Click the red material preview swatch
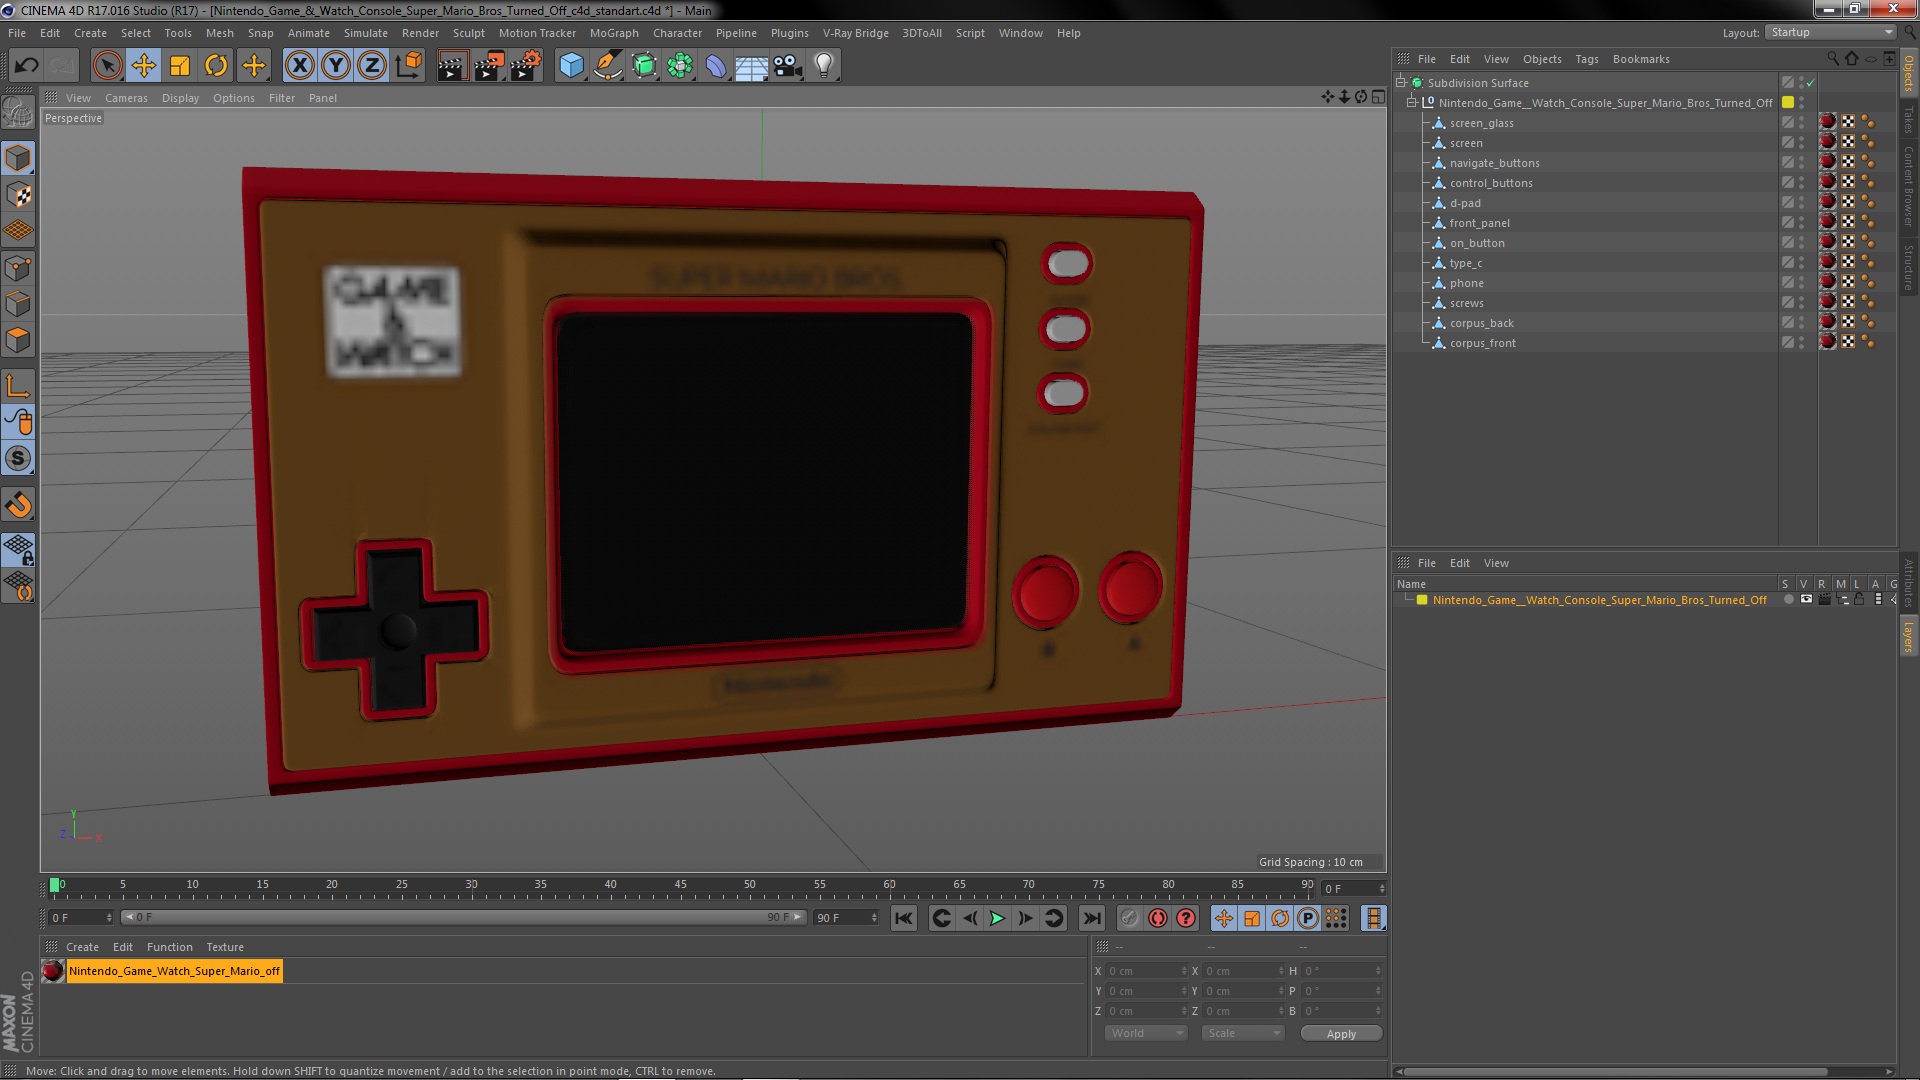The width and height of the screenshot is (1920, 1080). pos(53,971)
